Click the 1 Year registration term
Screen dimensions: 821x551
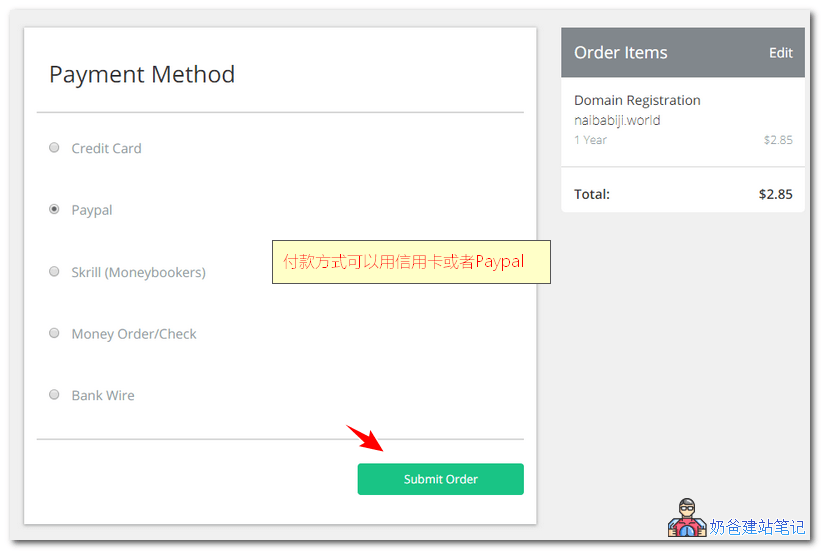(x=590, y=140)
